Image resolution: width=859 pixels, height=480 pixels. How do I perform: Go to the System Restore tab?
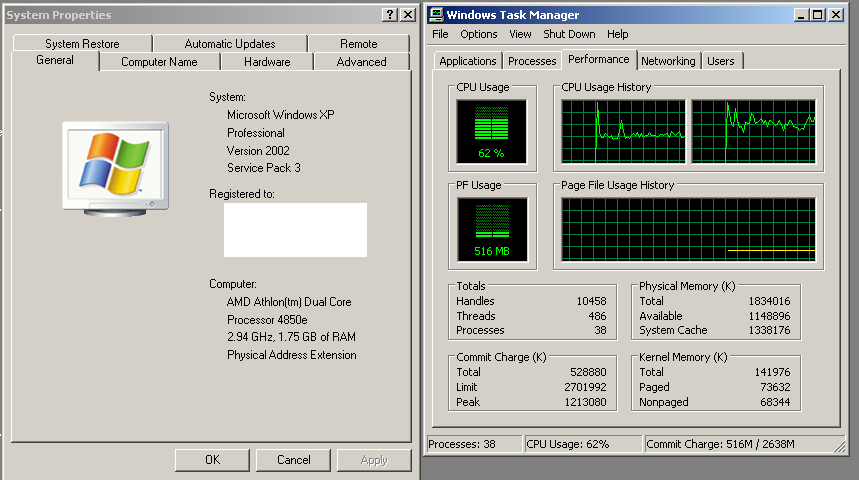82,44
